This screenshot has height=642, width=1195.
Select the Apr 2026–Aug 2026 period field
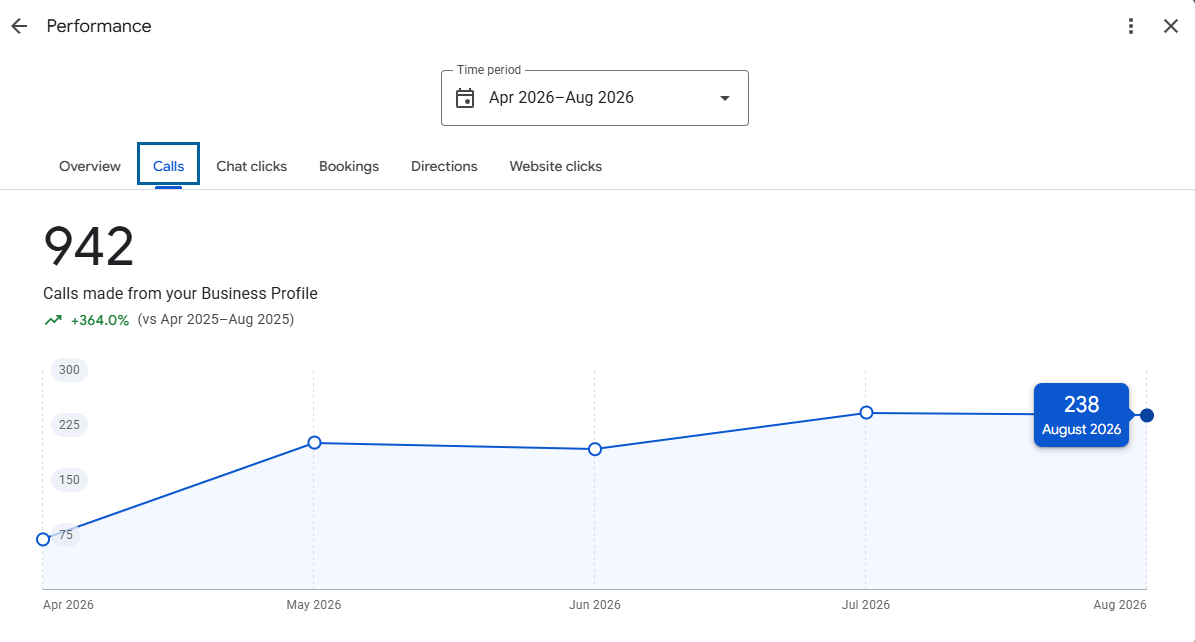pyautogui.click(x=594, y=98)
